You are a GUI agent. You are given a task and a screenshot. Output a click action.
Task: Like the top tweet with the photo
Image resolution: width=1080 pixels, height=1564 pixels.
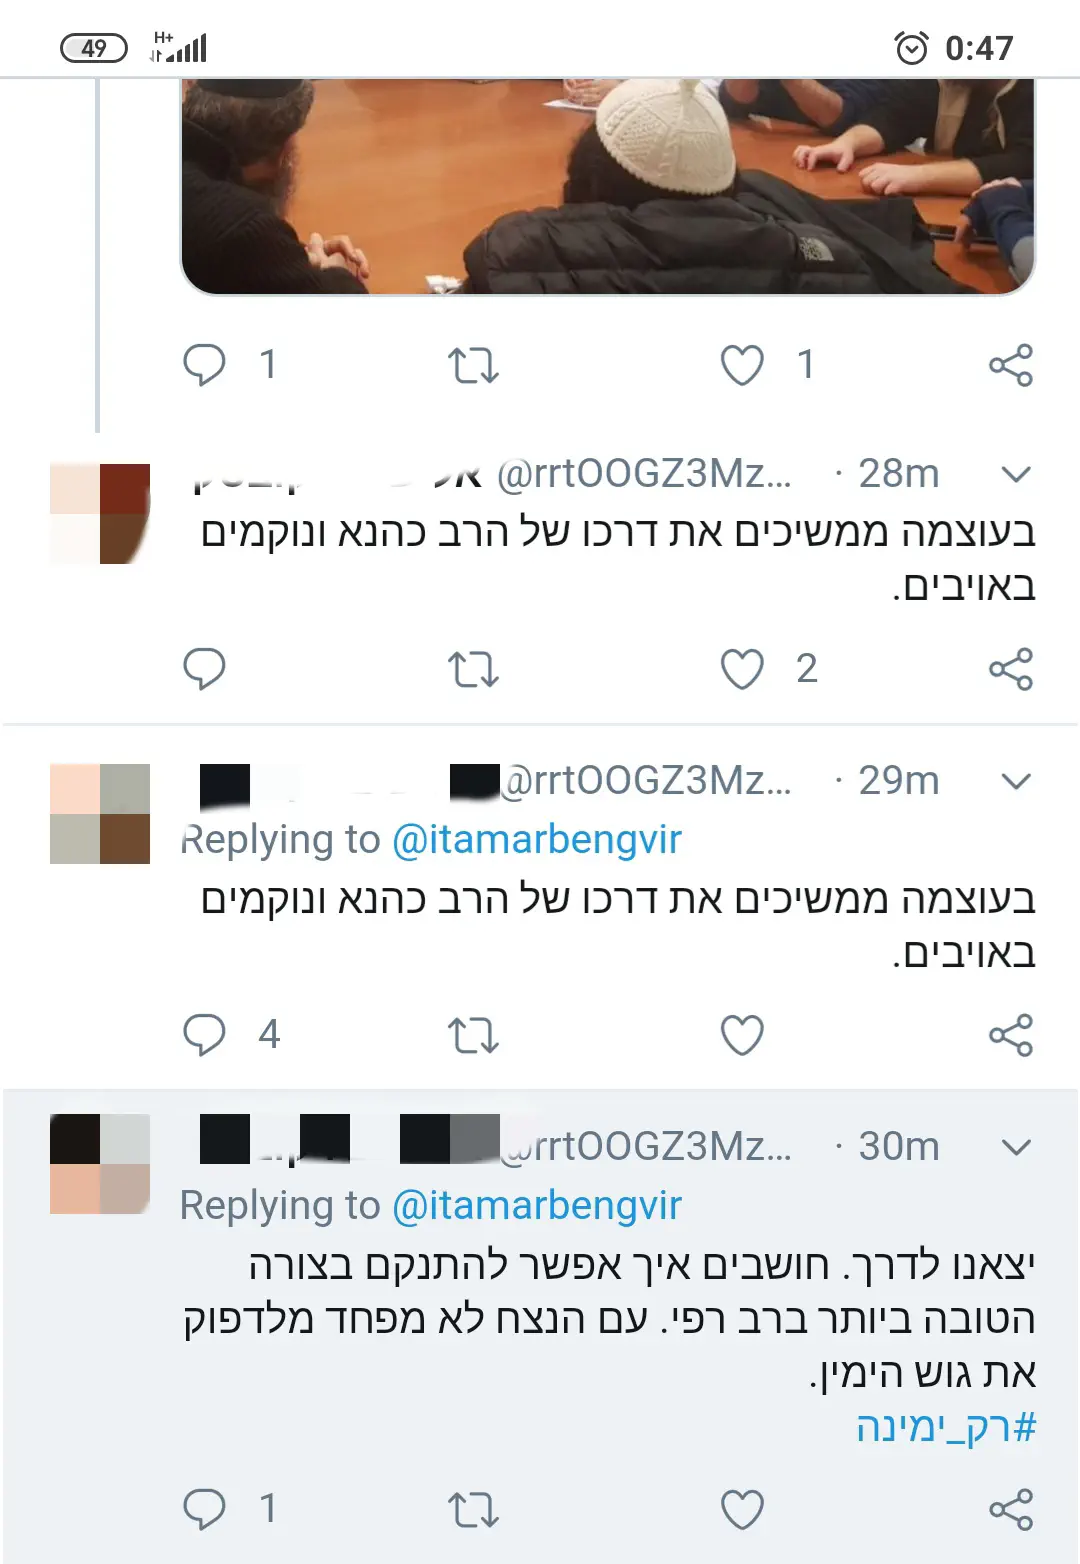point(742,365)
